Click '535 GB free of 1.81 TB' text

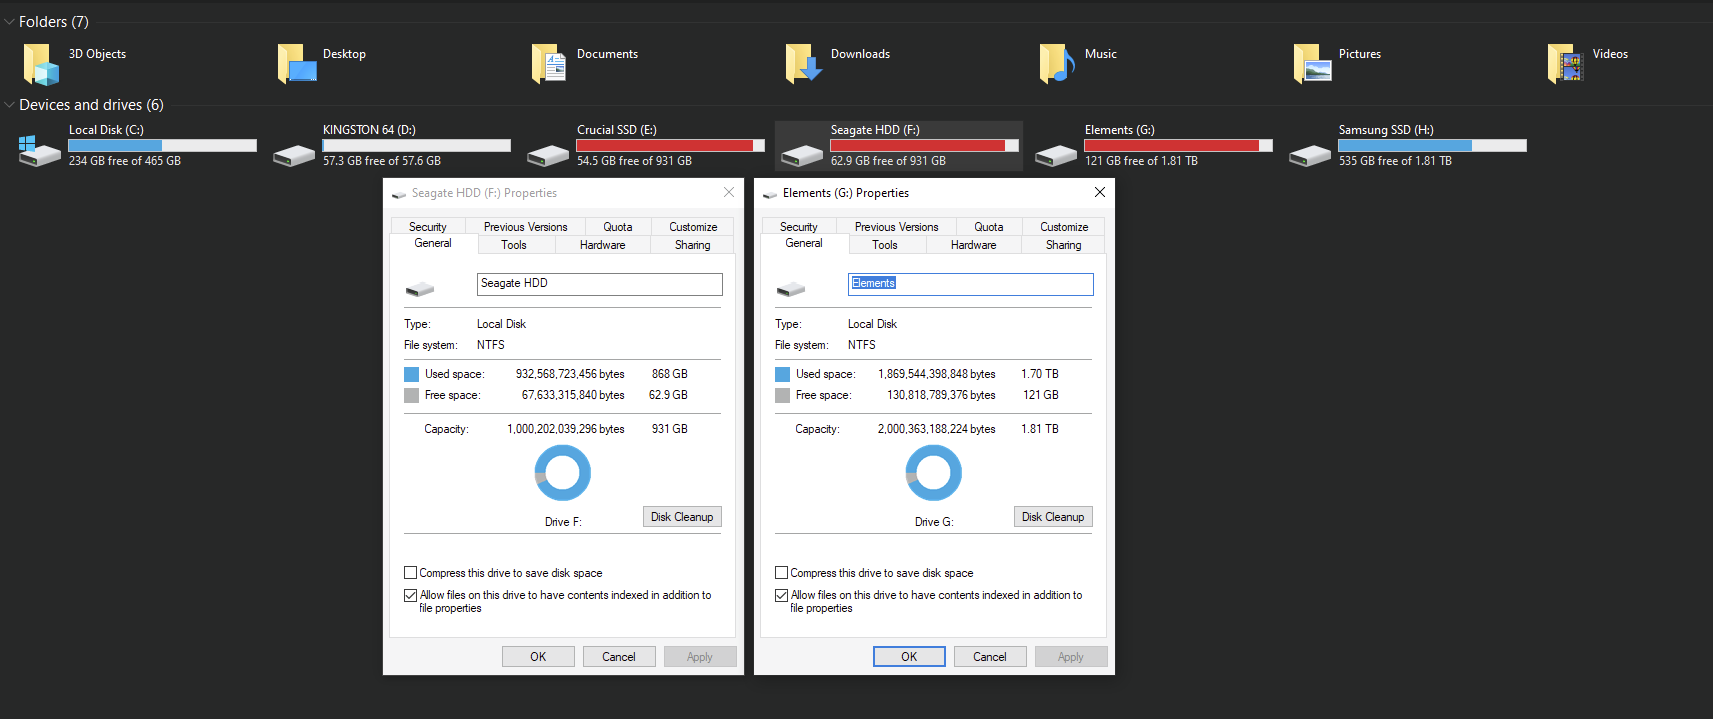(x=1395, y=161)
